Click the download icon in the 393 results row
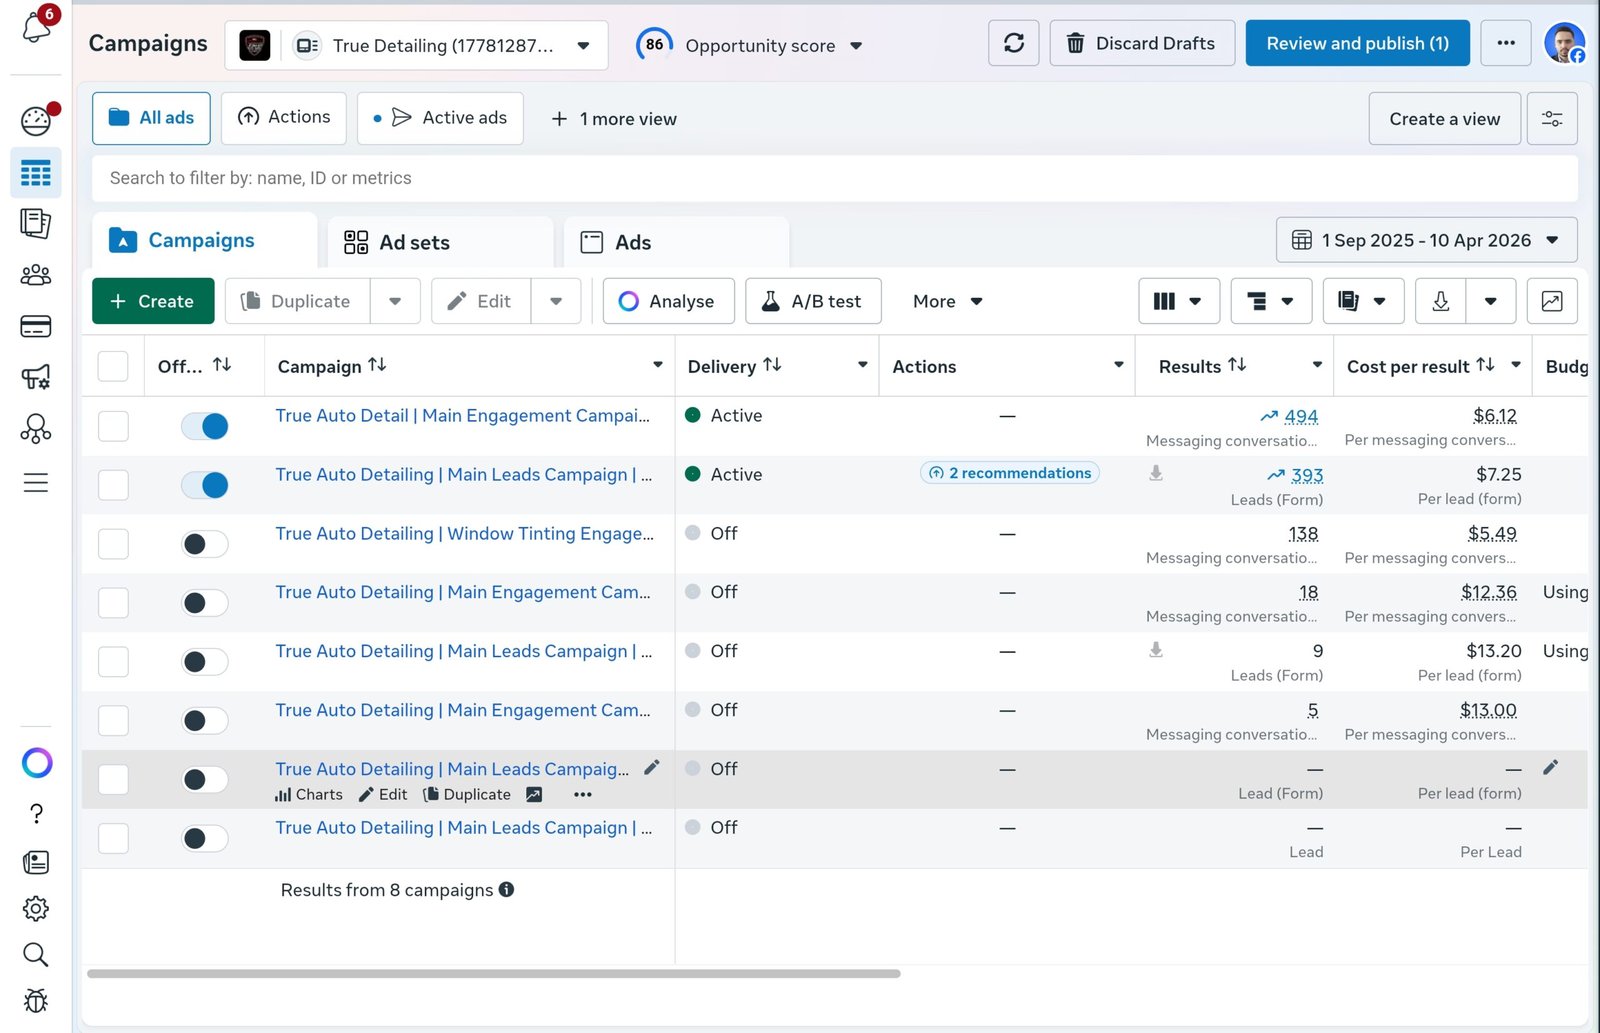The width and height of the screenshot is (1600, 1033). click(1156, 473)
